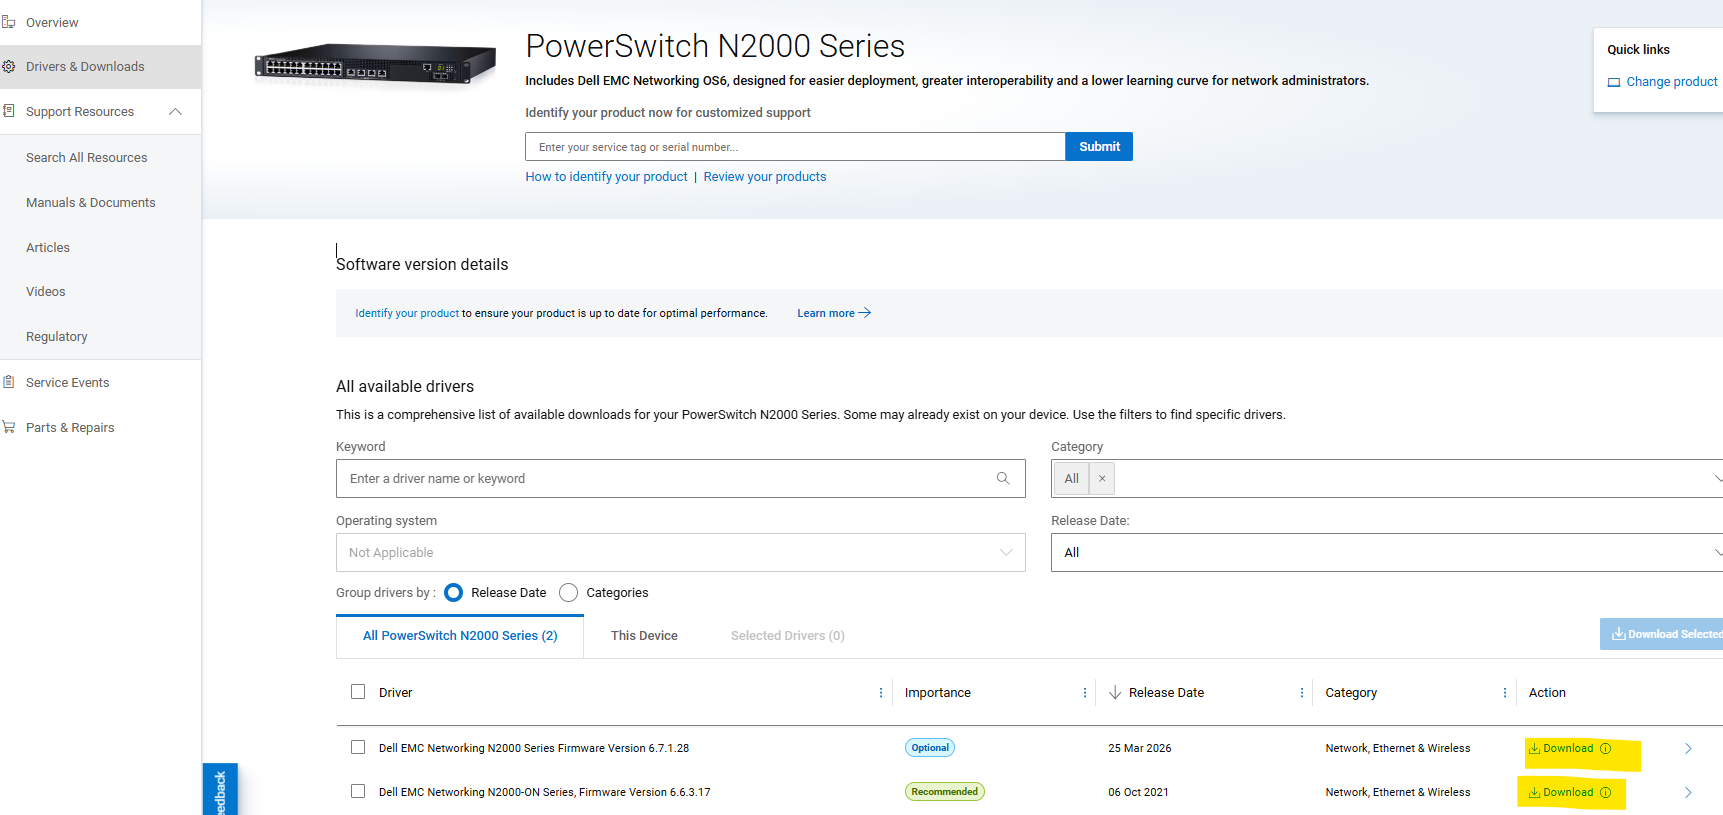This screenshot has width=1723, height=815.
Task: Click the Change product laptop icon
Action: click(x=1614, y=82)
